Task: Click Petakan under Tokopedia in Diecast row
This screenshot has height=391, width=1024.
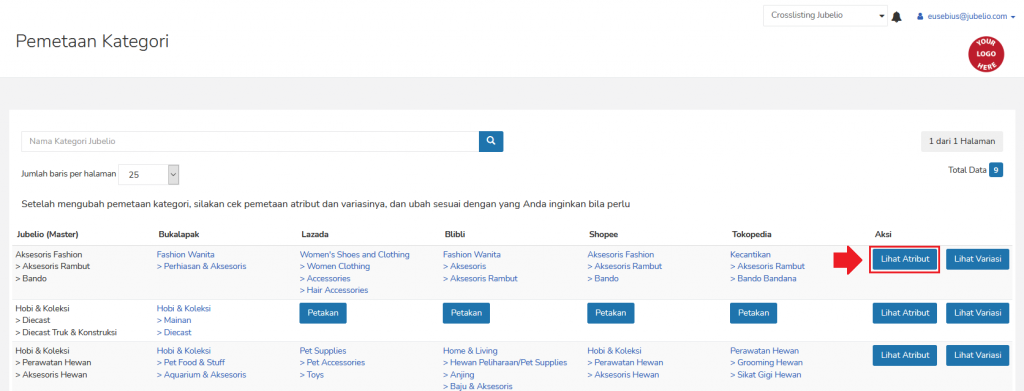Action: tap(754, 313)
